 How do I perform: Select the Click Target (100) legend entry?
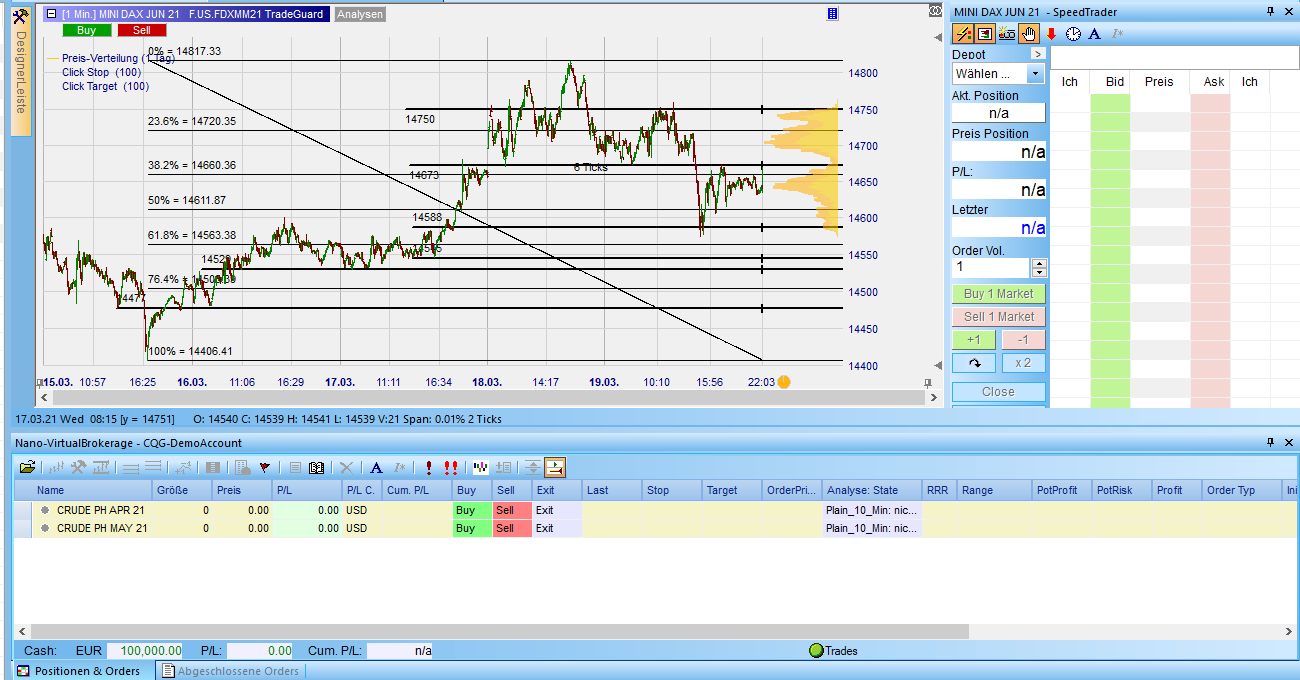[x=105, y=86]
